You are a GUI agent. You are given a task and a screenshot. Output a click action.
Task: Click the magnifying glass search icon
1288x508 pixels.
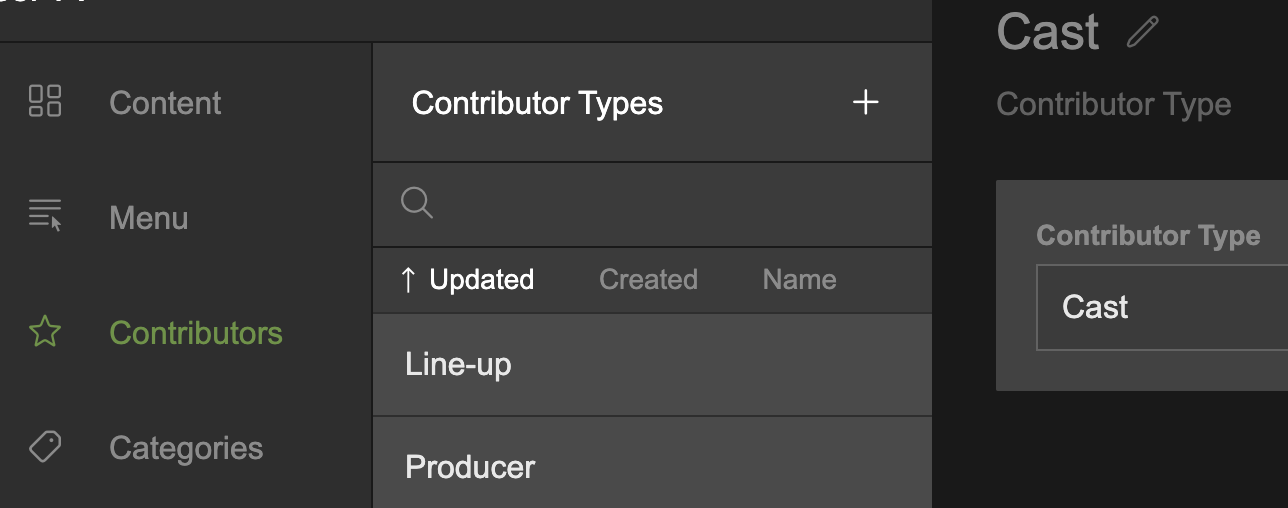coord(416,204)
